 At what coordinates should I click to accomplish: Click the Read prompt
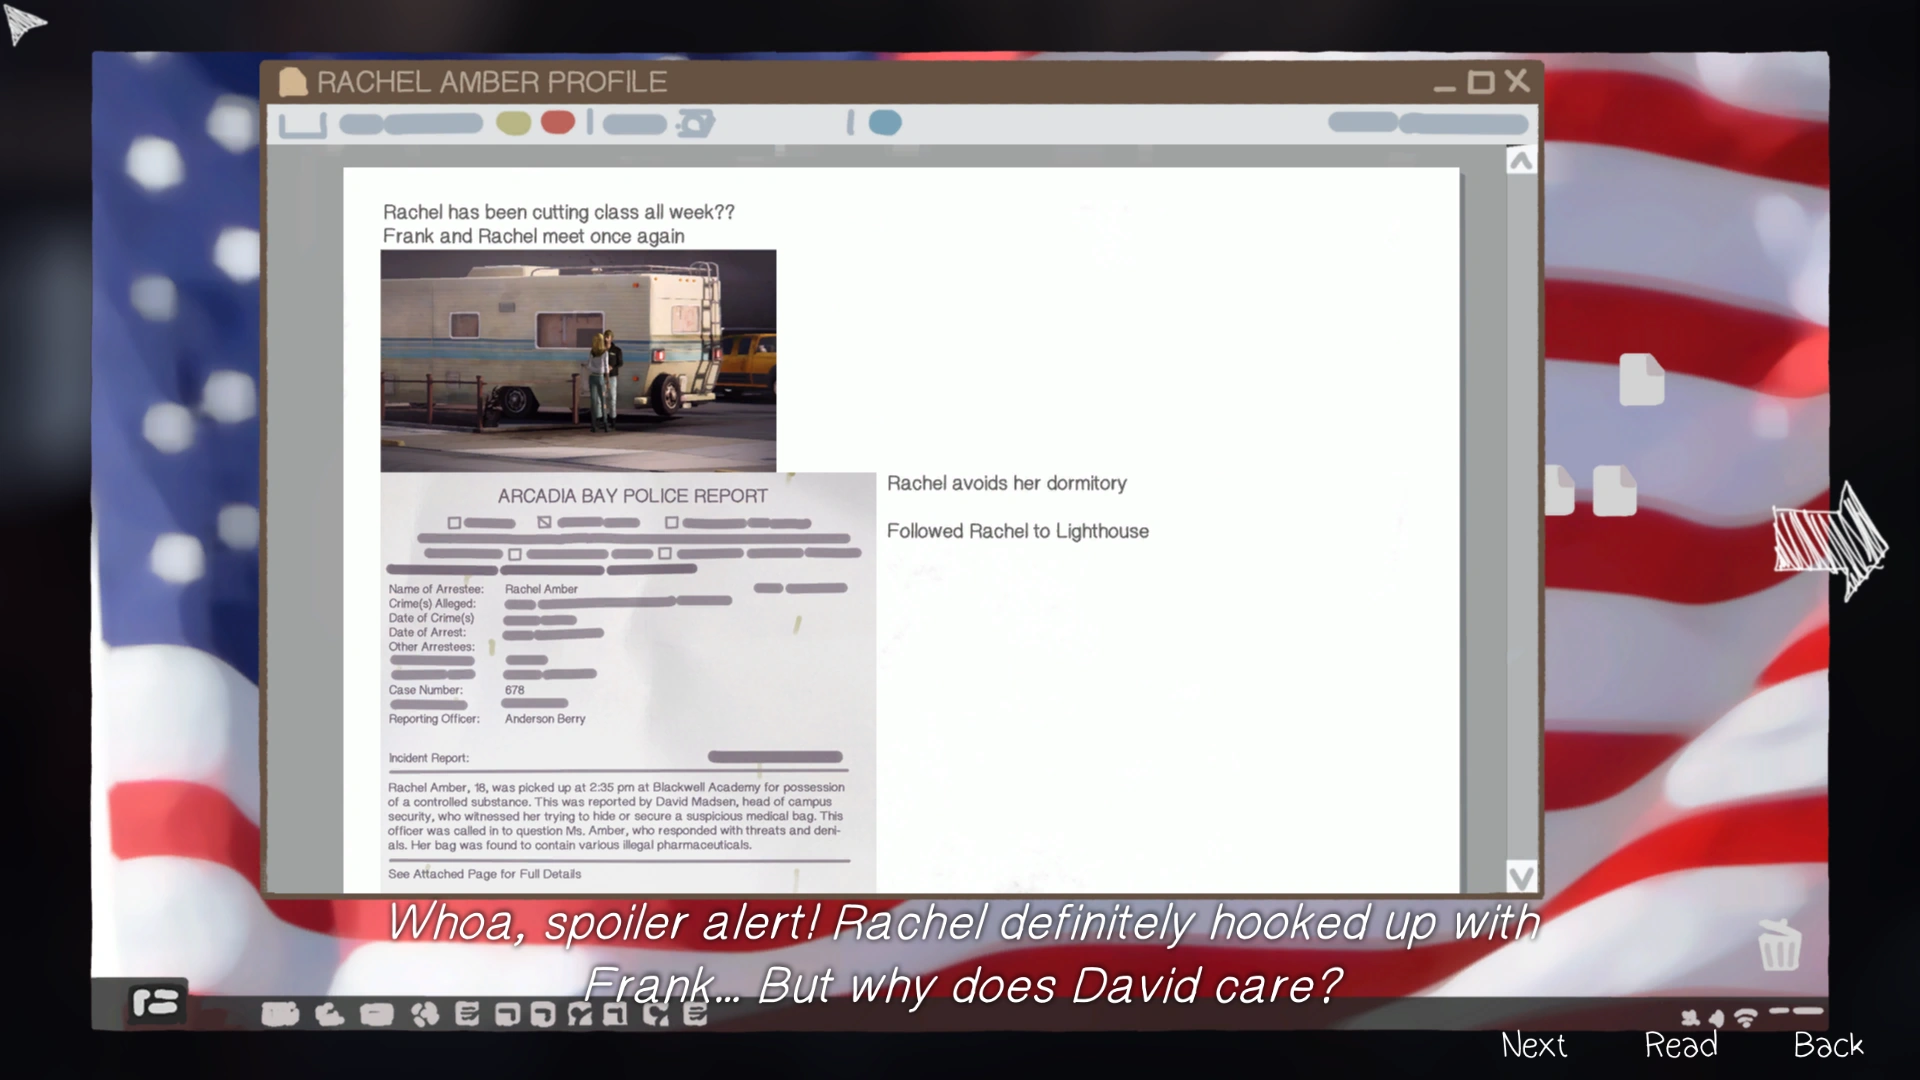pyautogui.click(x=1681, y=1045)
